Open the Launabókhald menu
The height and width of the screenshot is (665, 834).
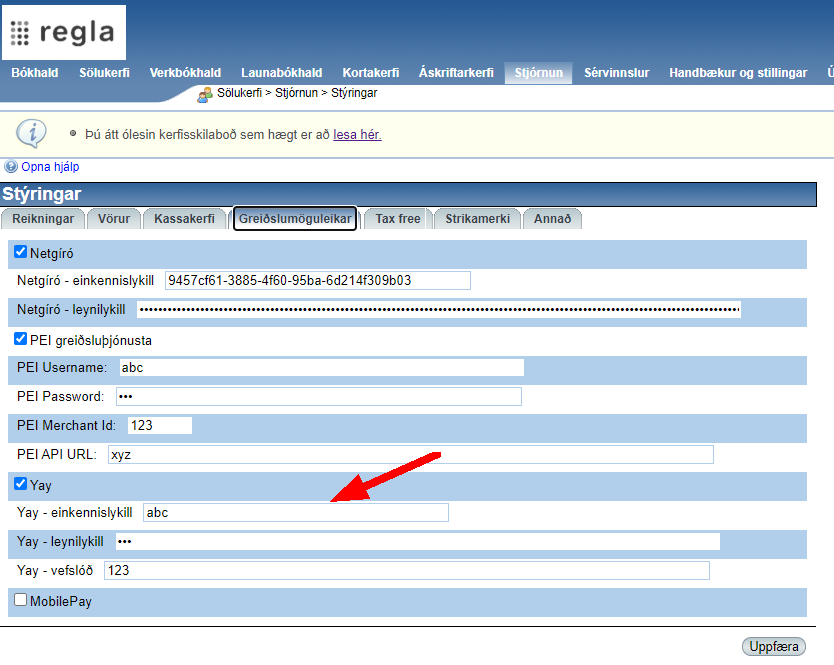[x=281, y=73]
